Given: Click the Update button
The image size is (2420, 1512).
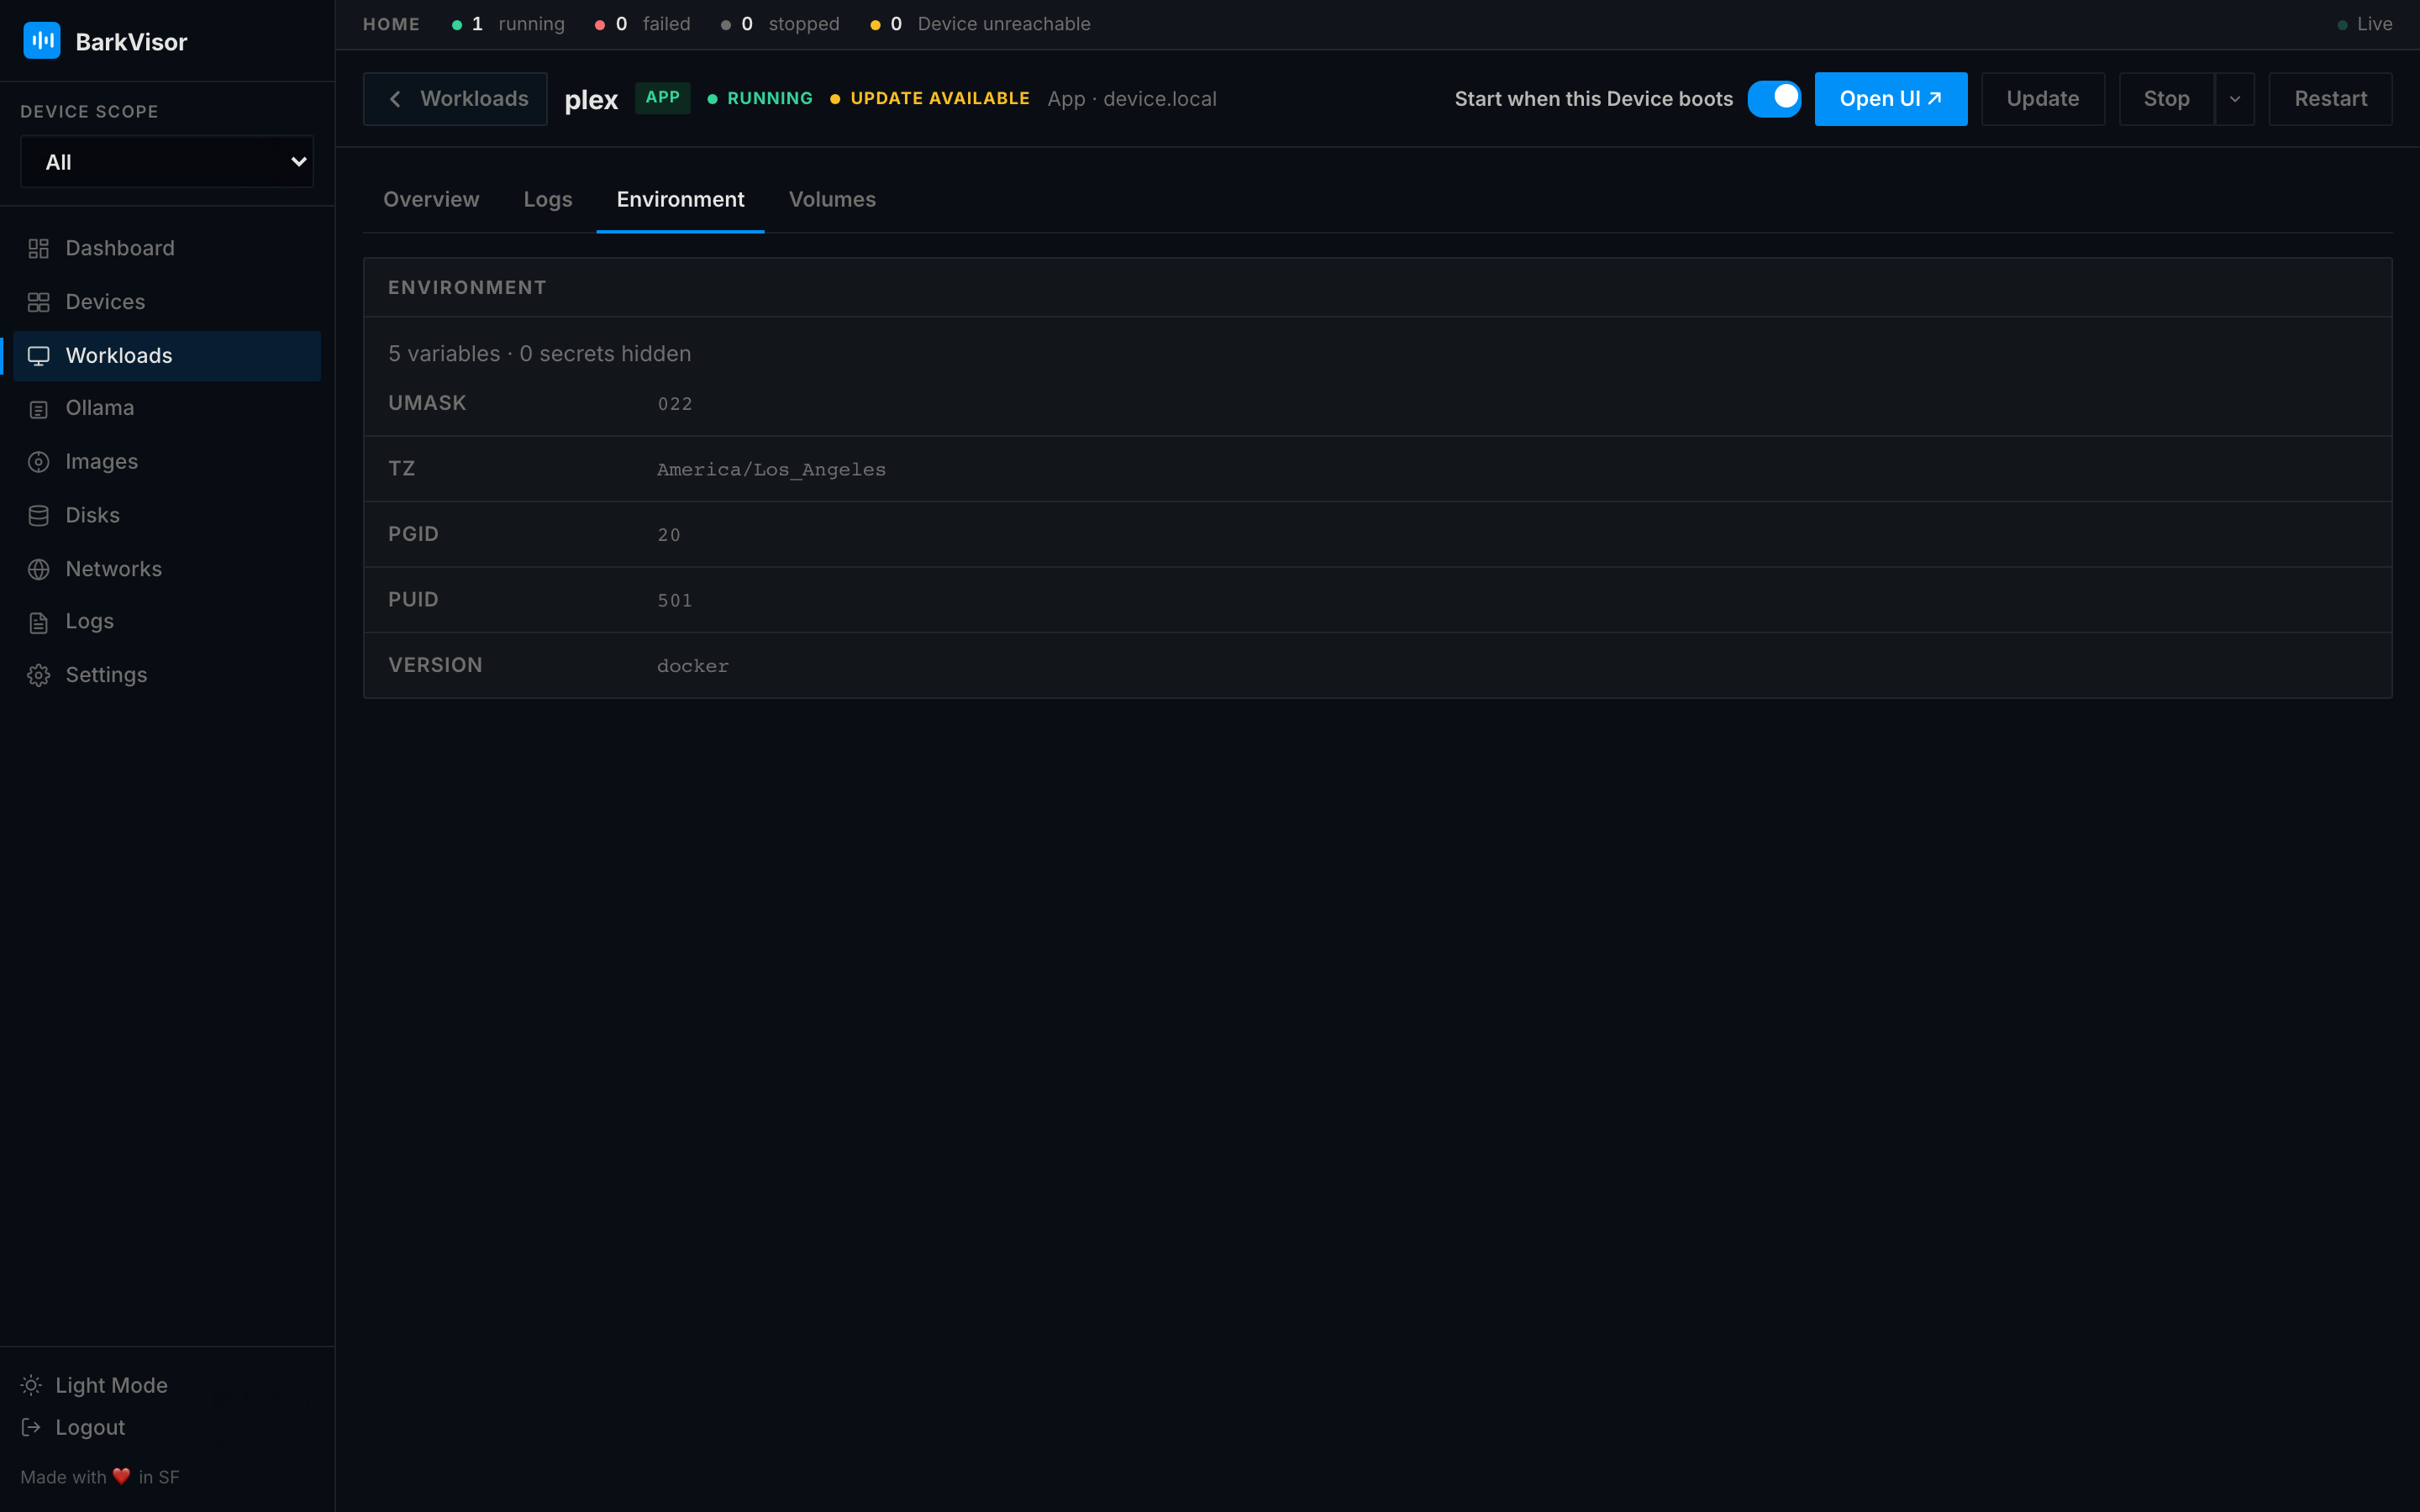Looking at the screenshot, I should 2043,98.
